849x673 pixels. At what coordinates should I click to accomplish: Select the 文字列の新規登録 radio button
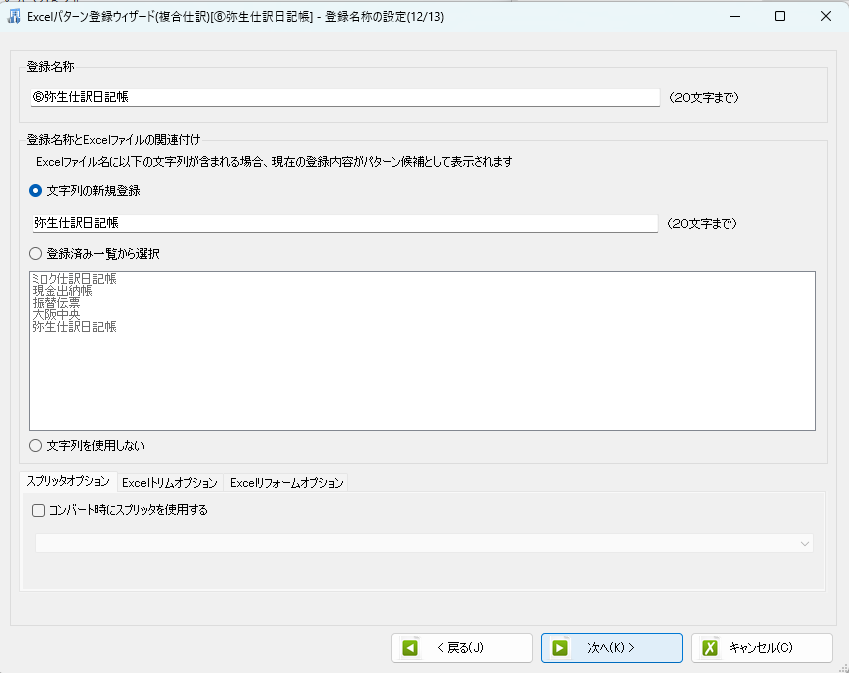coord(36,190)
